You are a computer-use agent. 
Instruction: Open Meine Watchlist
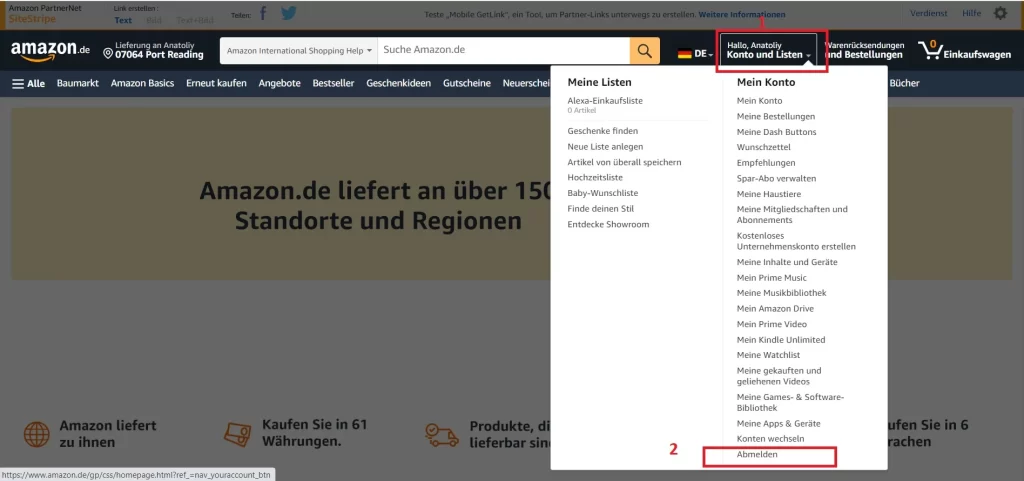click(x=769, y=355)
